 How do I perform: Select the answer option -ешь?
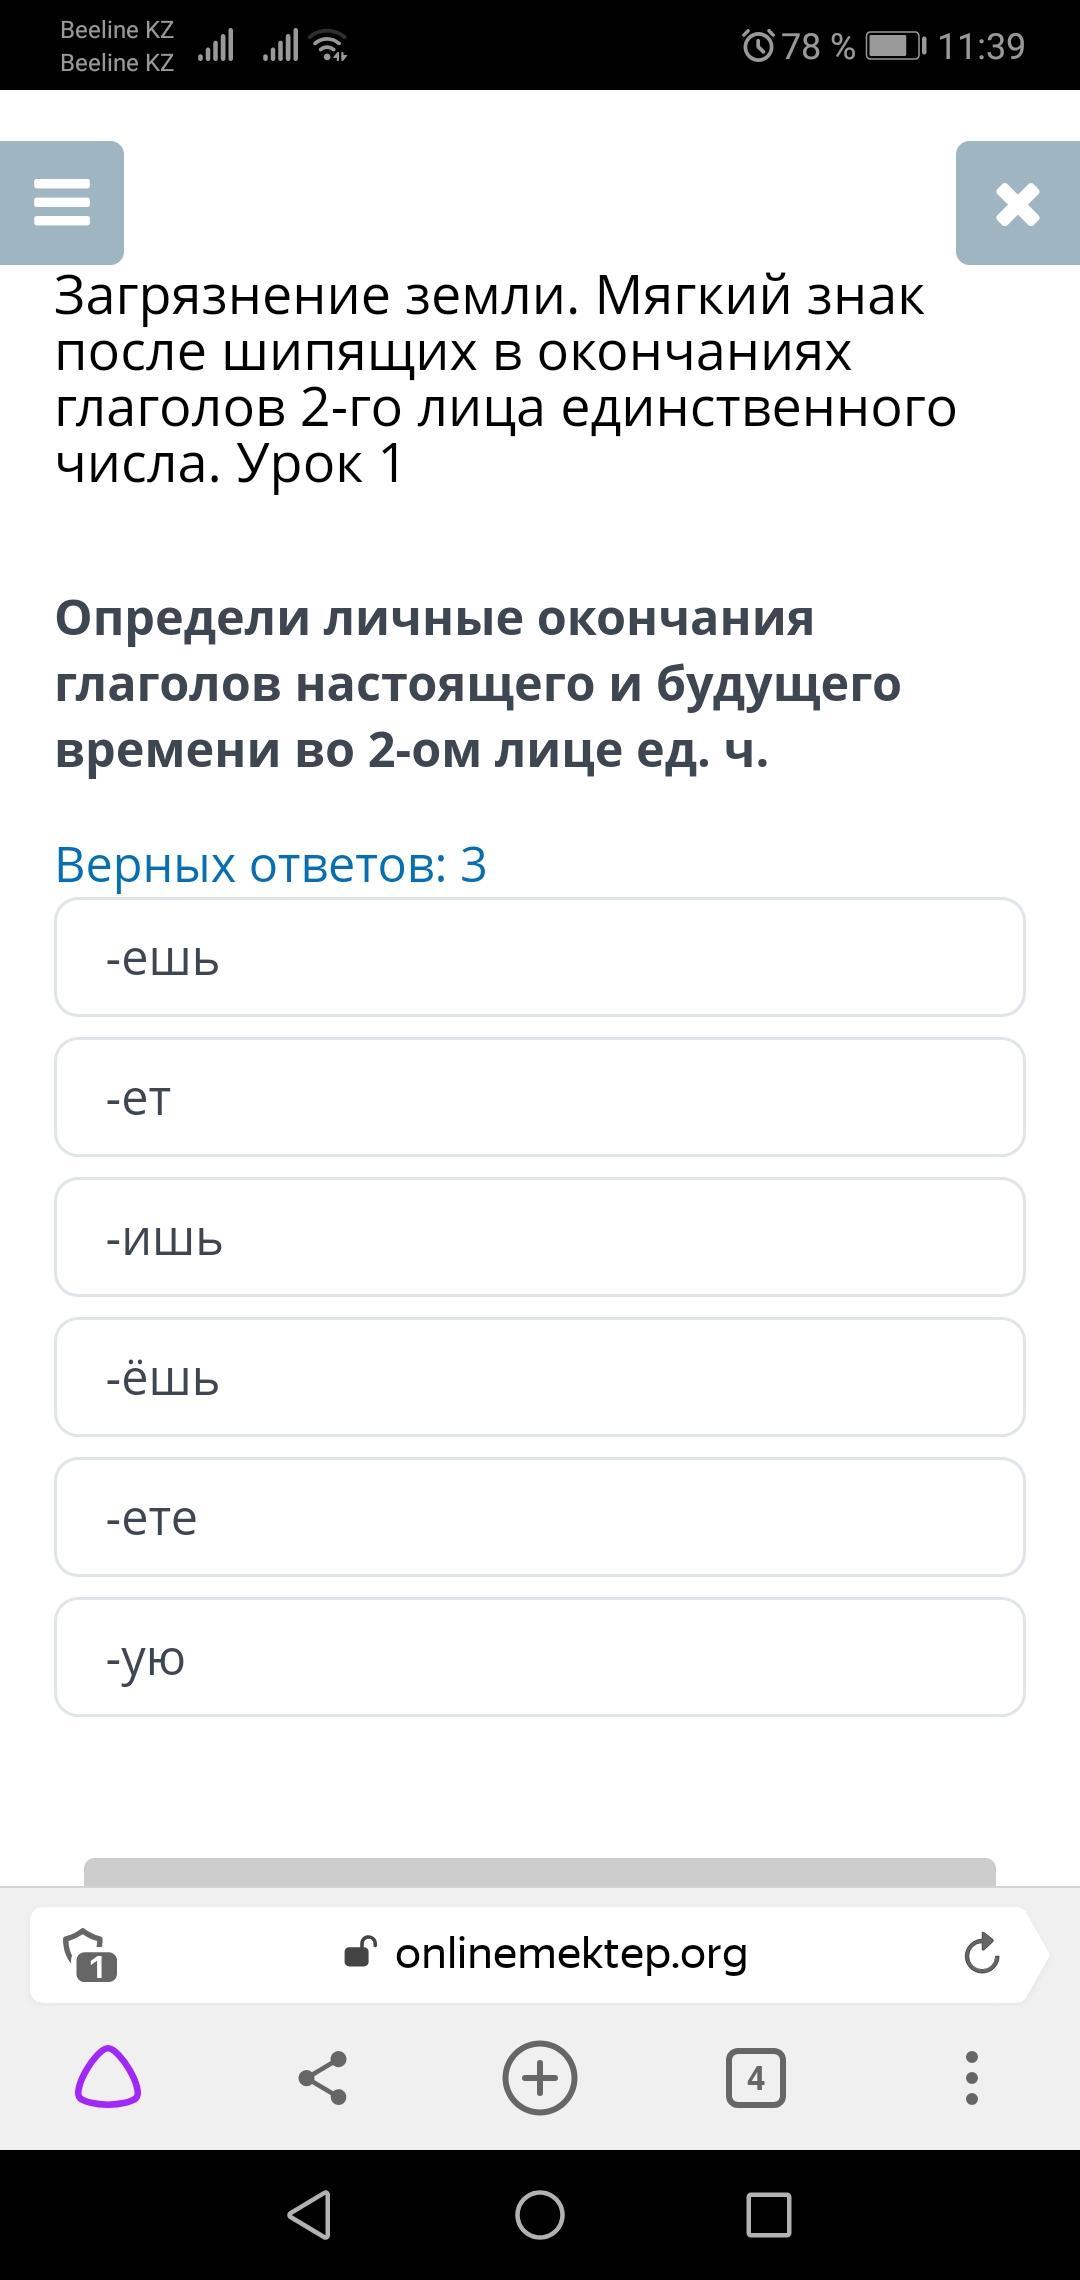[540, 958]
